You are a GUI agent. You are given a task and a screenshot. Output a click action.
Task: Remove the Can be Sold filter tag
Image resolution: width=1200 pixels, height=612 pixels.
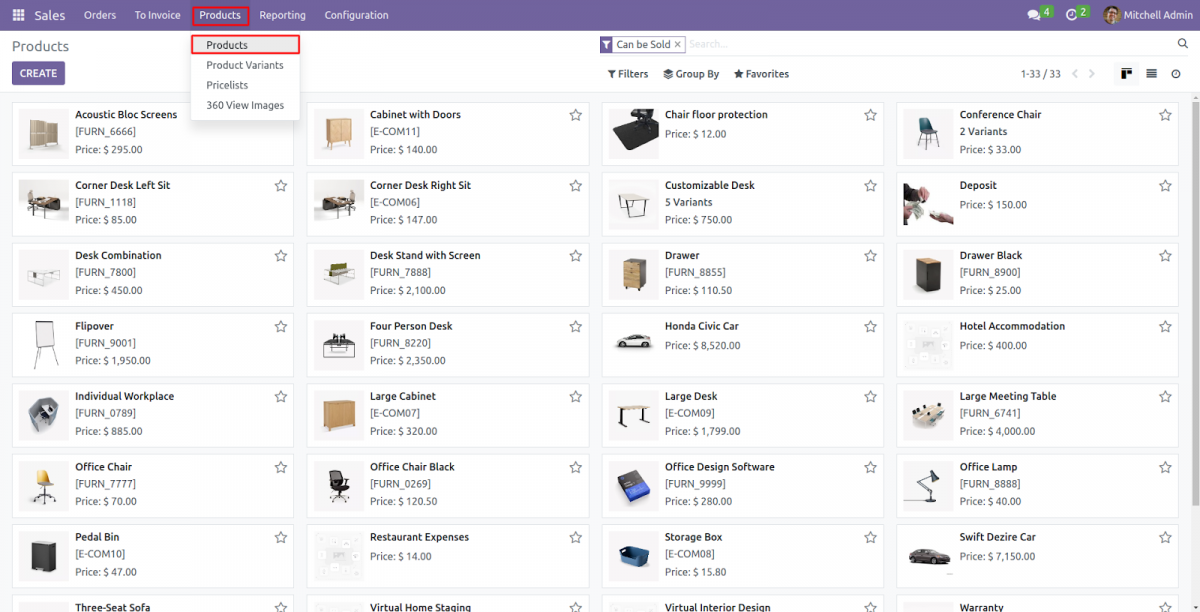(678, 44)
